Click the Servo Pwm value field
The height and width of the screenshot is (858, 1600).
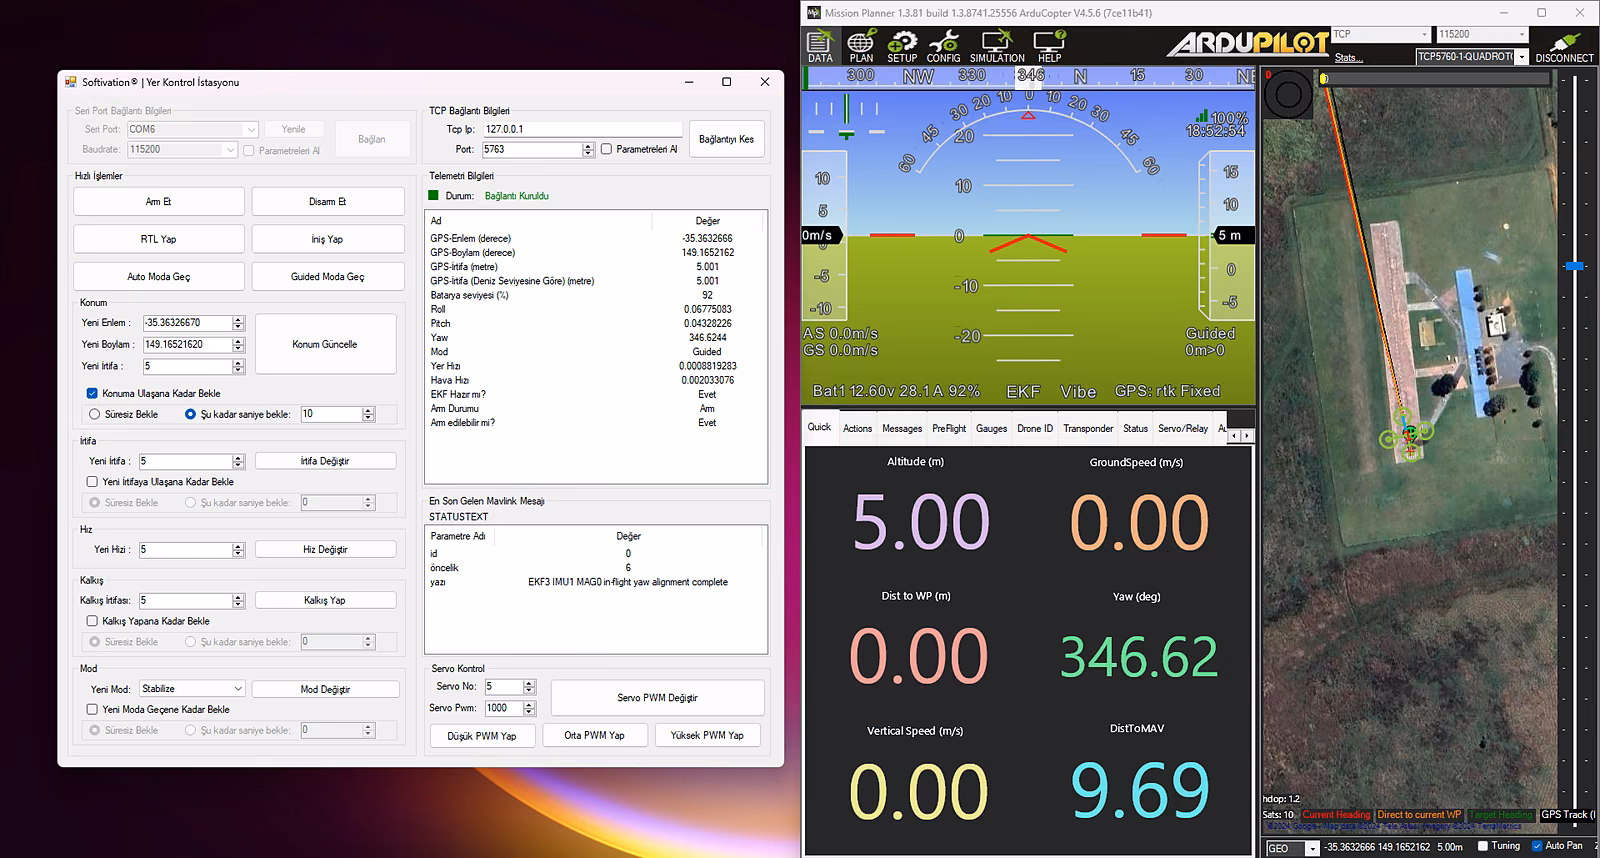click(x=504, y=707)
